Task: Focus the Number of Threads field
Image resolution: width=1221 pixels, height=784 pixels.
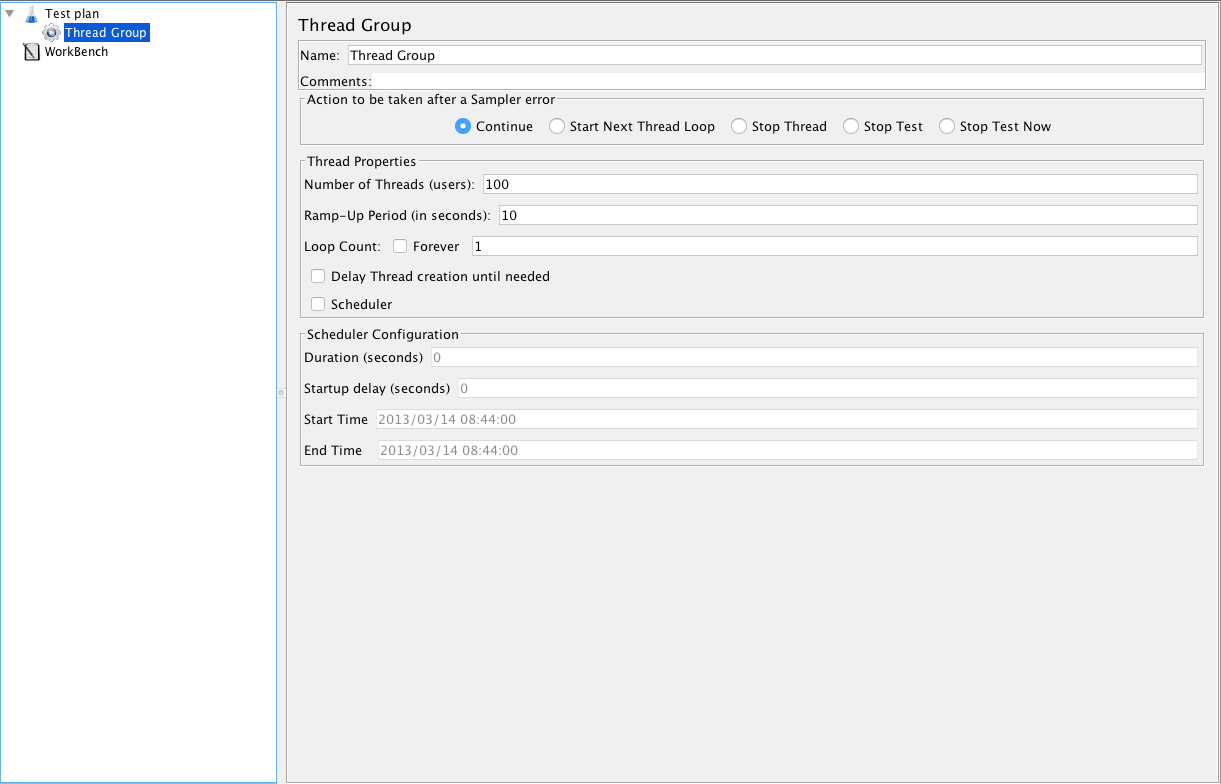Action: pyautogui.click(x=839, y=184)
